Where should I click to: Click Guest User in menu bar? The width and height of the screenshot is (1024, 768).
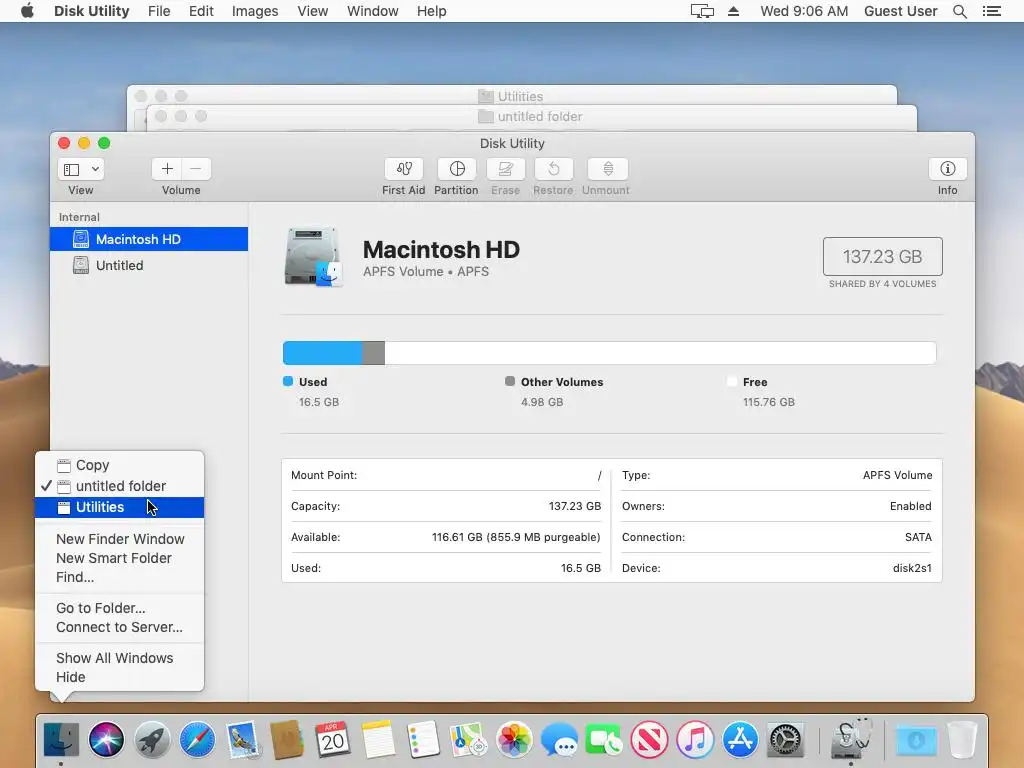pyautogui.click(x=901, y=11)
